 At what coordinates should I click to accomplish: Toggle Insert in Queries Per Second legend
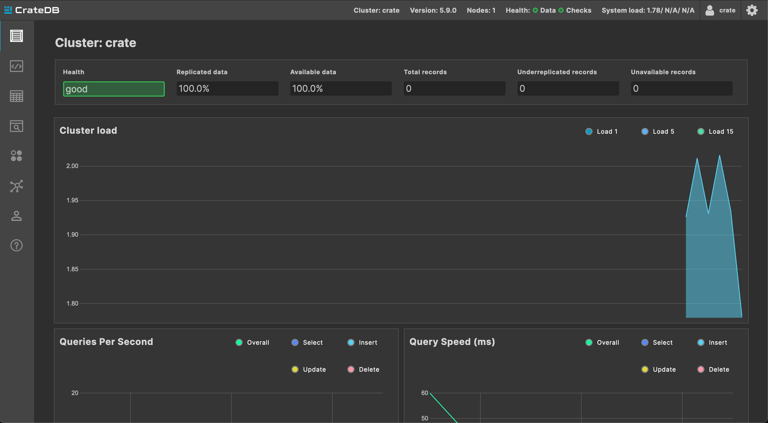click(362, 342)
